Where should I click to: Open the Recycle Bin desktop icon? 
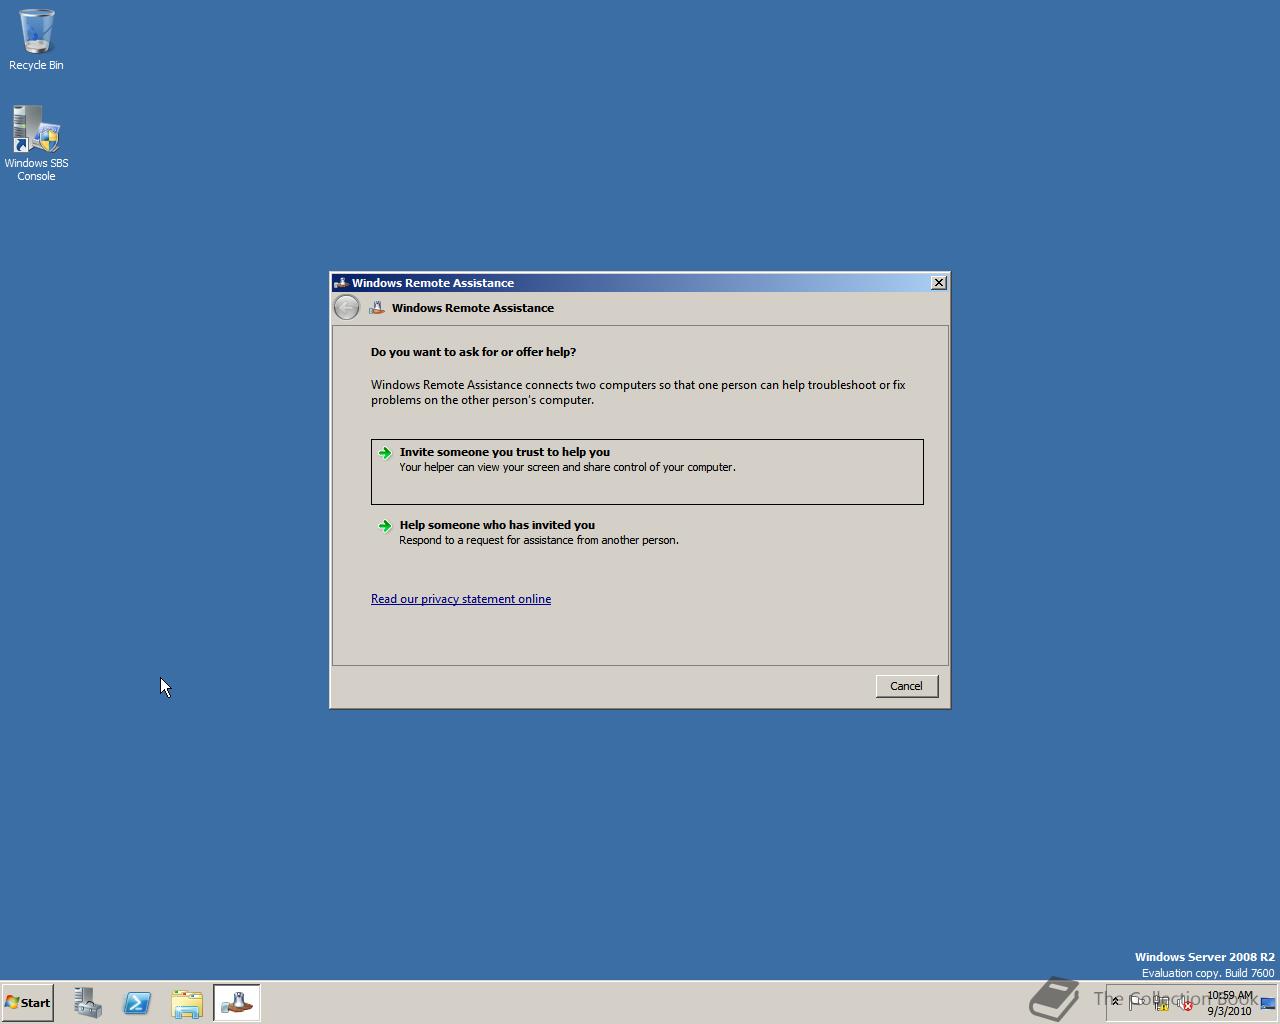(36, 40)
